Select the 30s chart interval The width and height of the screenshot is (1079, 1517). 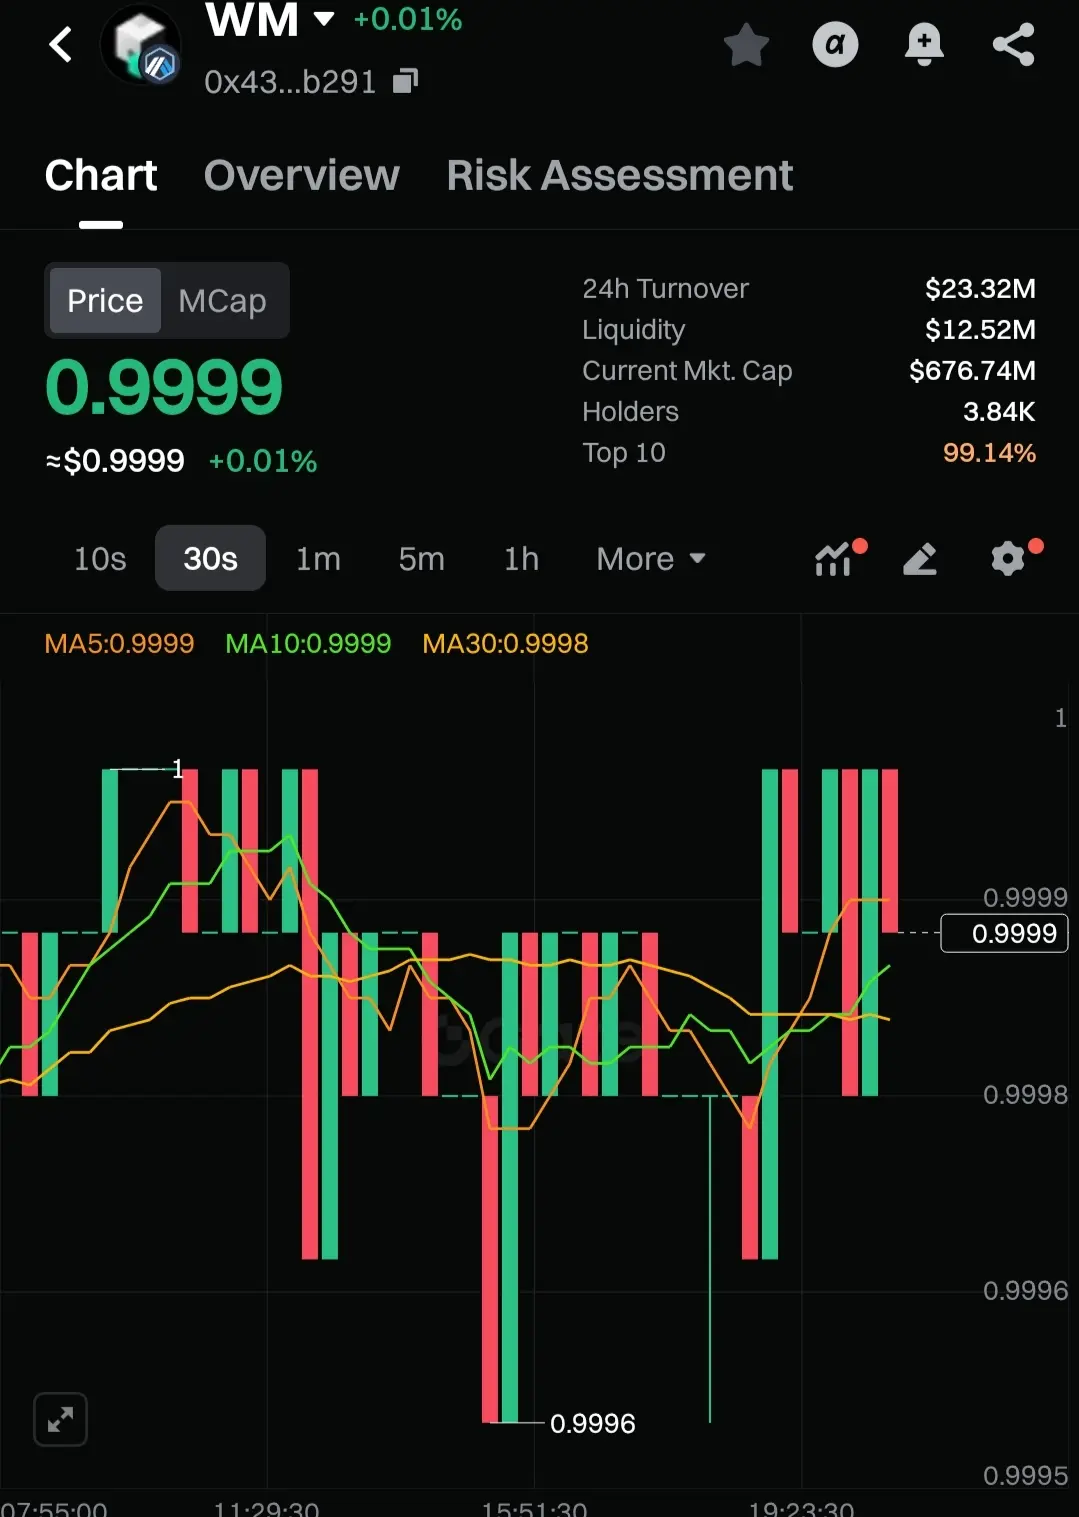coord(210,558)
